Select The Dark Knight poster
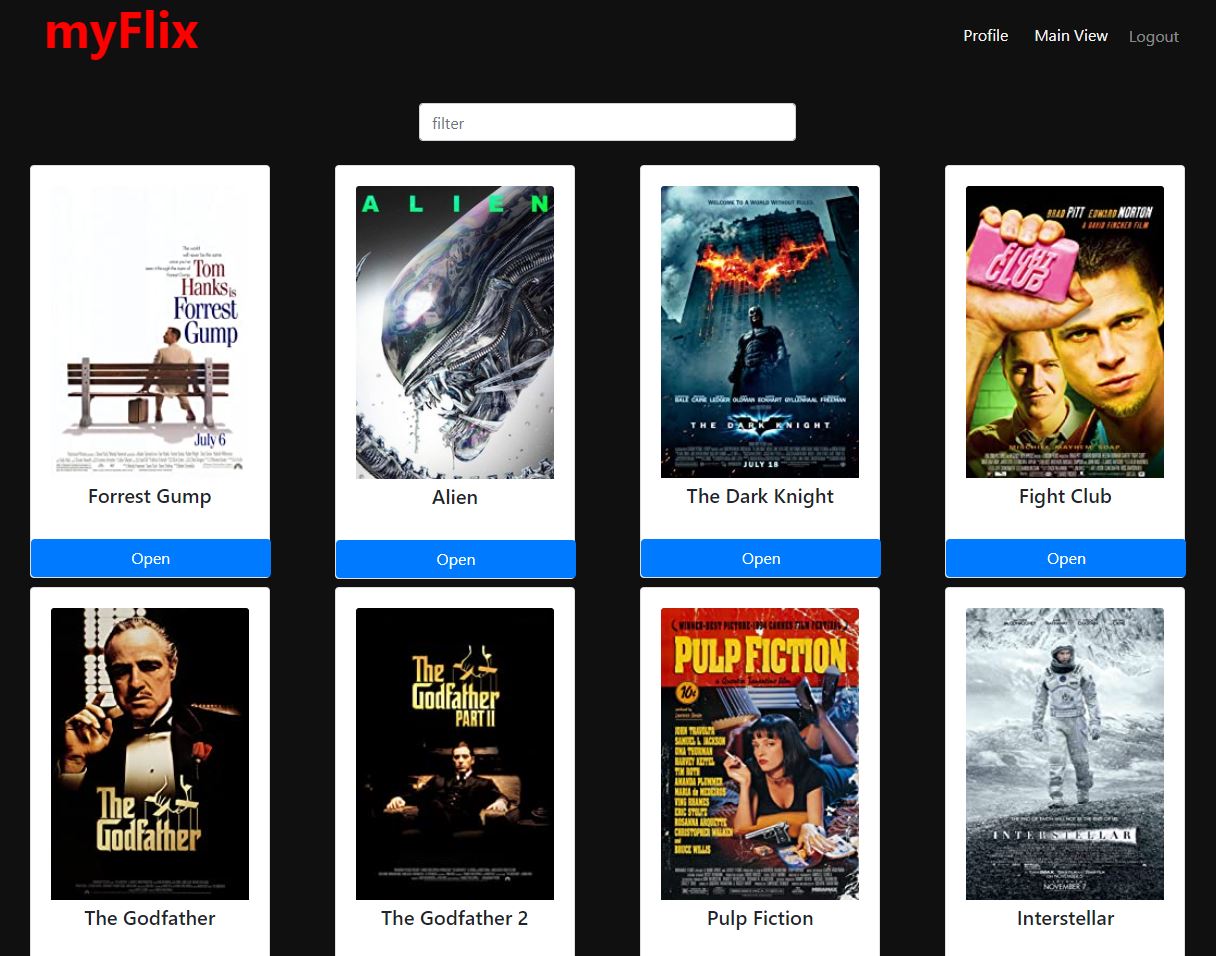Screen dimensions: 1216x956 tap(760, 331)
